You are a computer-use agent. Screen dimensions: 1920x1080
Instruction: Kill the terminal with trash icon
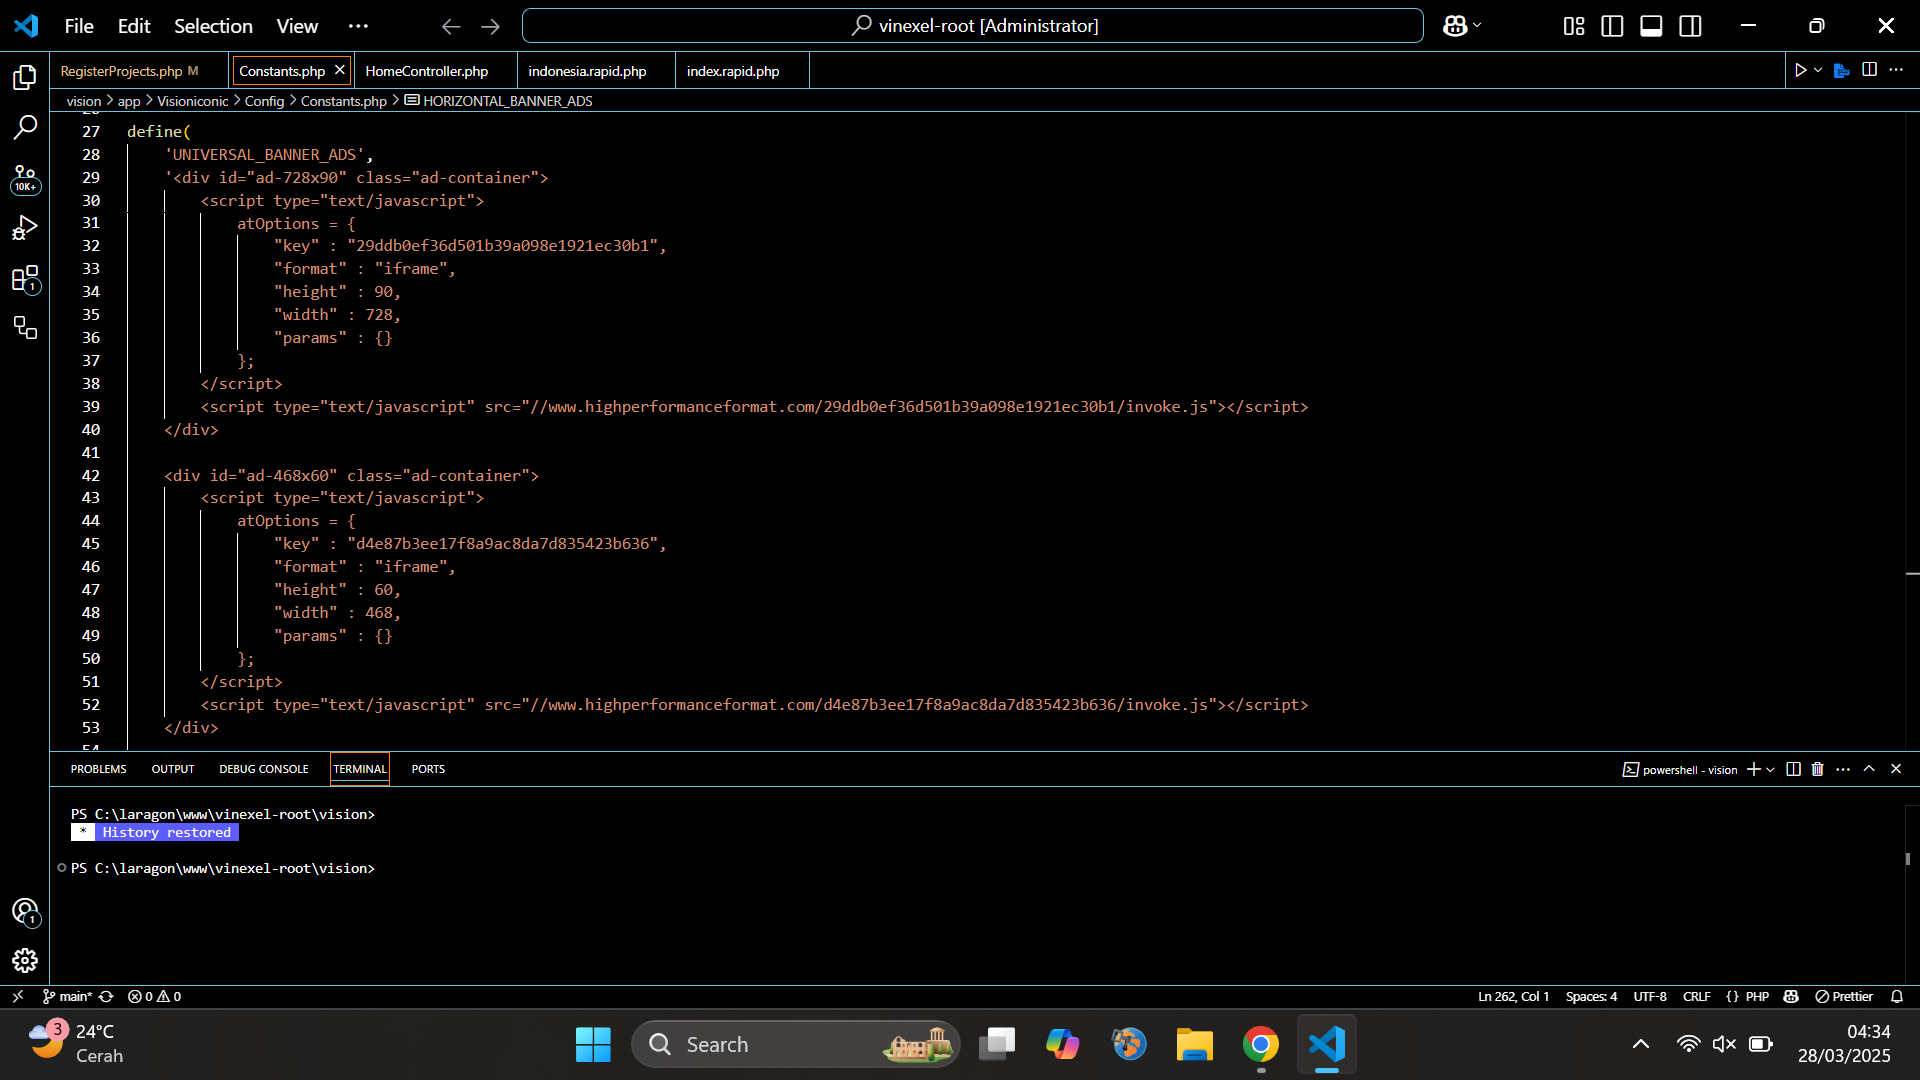[1818, 769]
